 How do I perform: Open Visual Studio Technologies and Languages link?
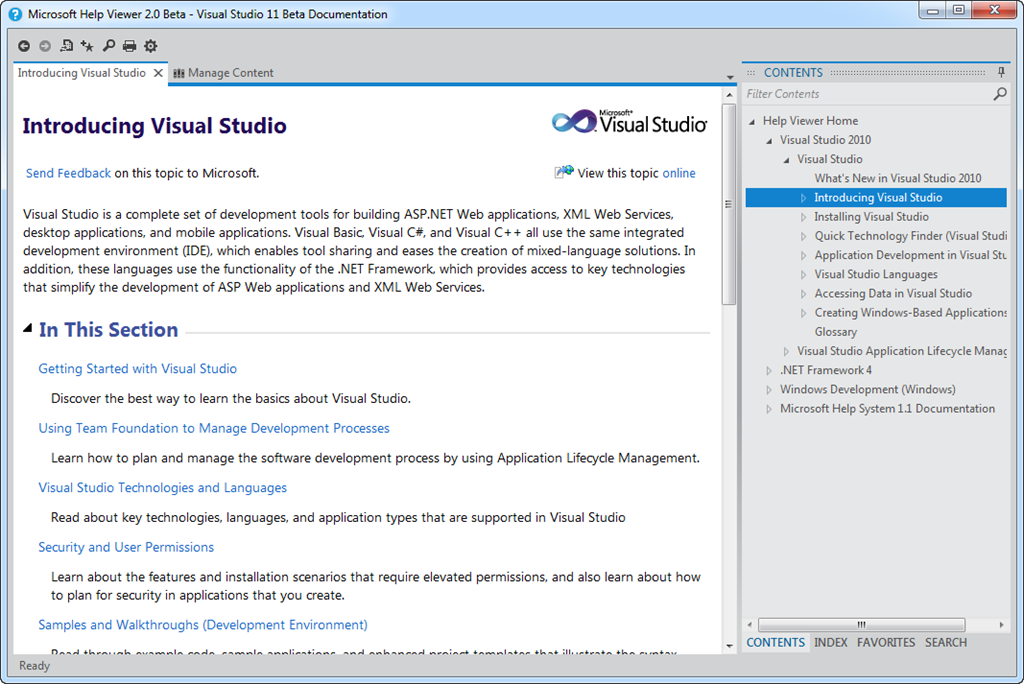[x=163, y=487]
